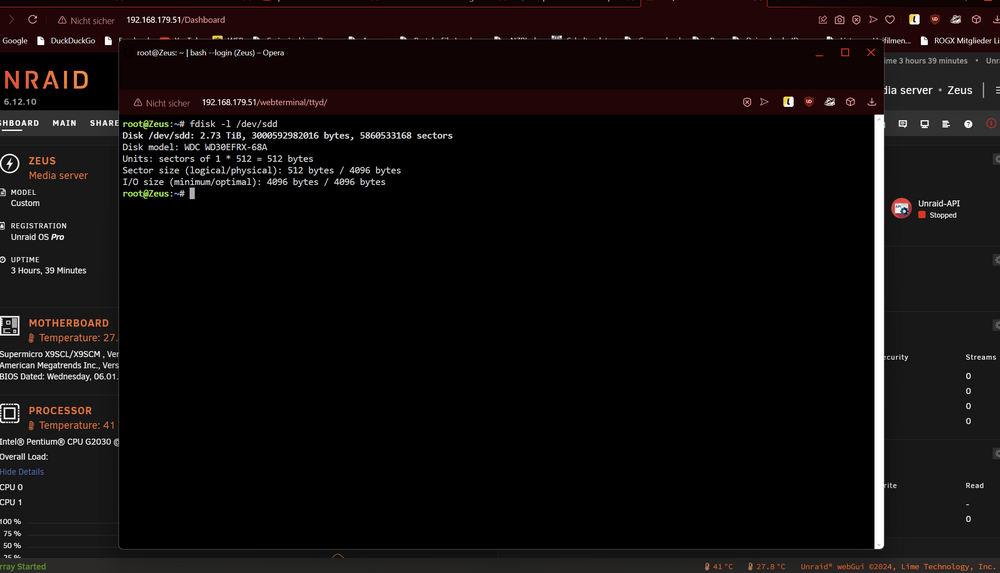Viewport: 1000px width, 573px height.
Task: Click the Motherboard panel icon
Action: coord(10,326)
